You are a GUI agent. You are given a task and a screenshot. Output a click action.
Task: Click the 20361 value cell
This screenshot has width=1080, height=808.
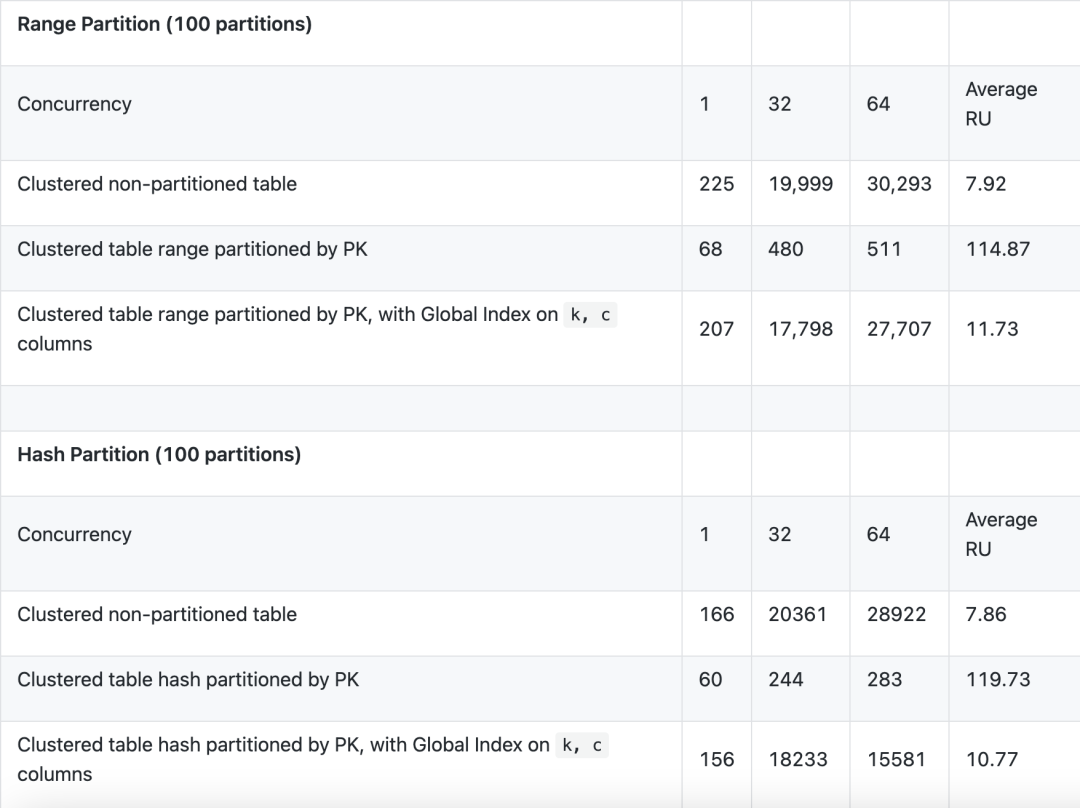pyautogui.click(x=797, y=614)
